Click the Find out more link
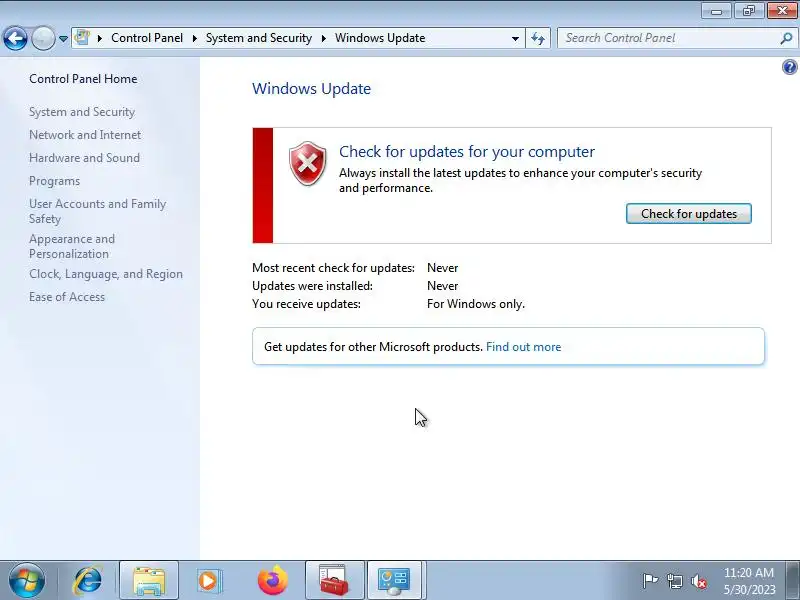Viewport: 800px width, 600px height. pyautogui.click(x=523, y=347)
